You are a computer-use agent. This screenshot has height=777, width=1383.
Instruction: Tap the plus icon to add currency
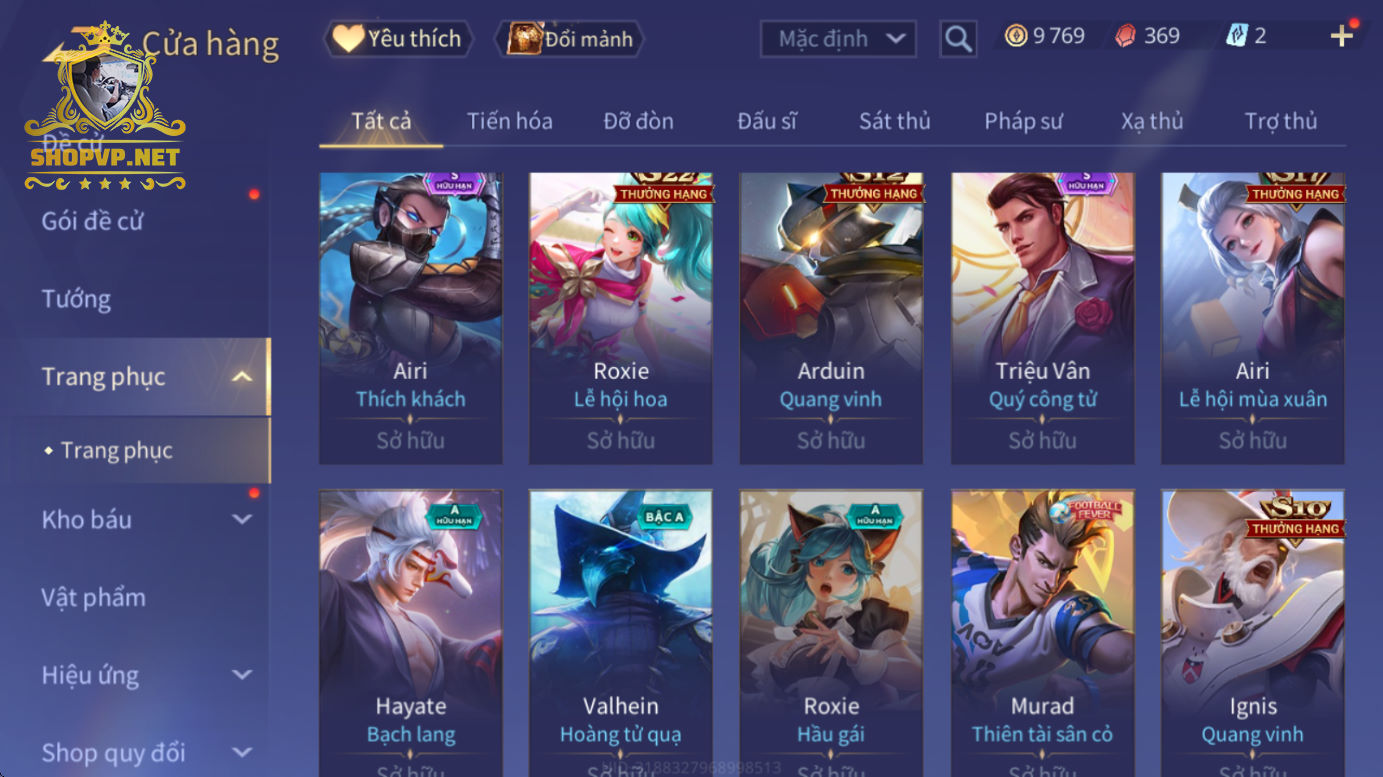[1341, 37]
